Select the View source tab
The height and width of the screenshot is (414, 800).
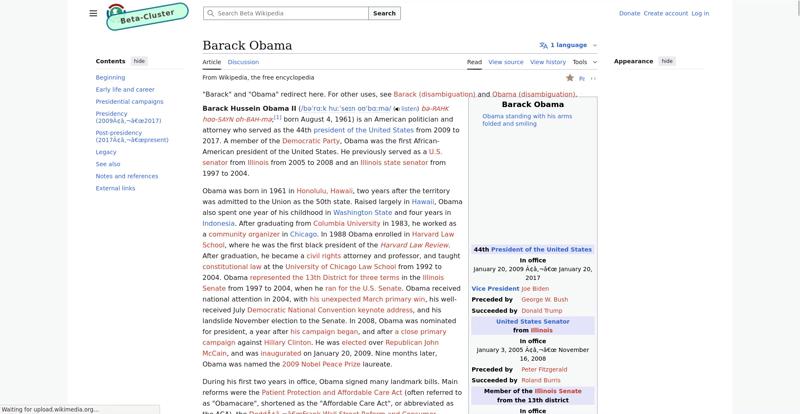505,62
